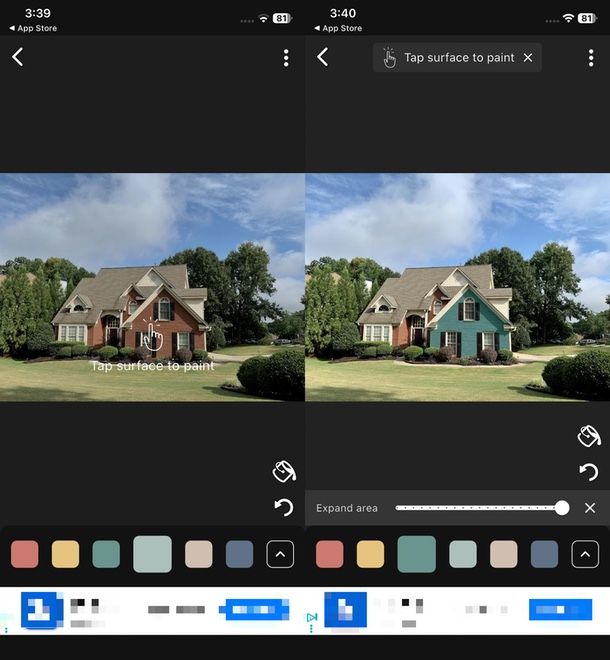This screenshot has width=610, height=660.
Task: Pick the coral red swatch on right screen
Action: [x=330, y=554]
